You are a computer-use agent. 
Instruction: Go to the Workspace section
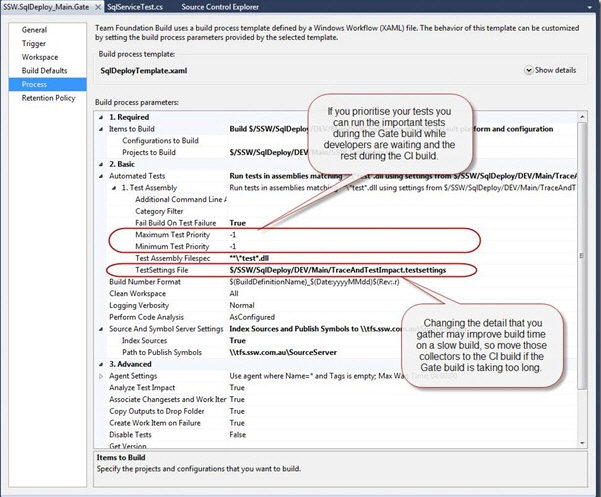41,58
